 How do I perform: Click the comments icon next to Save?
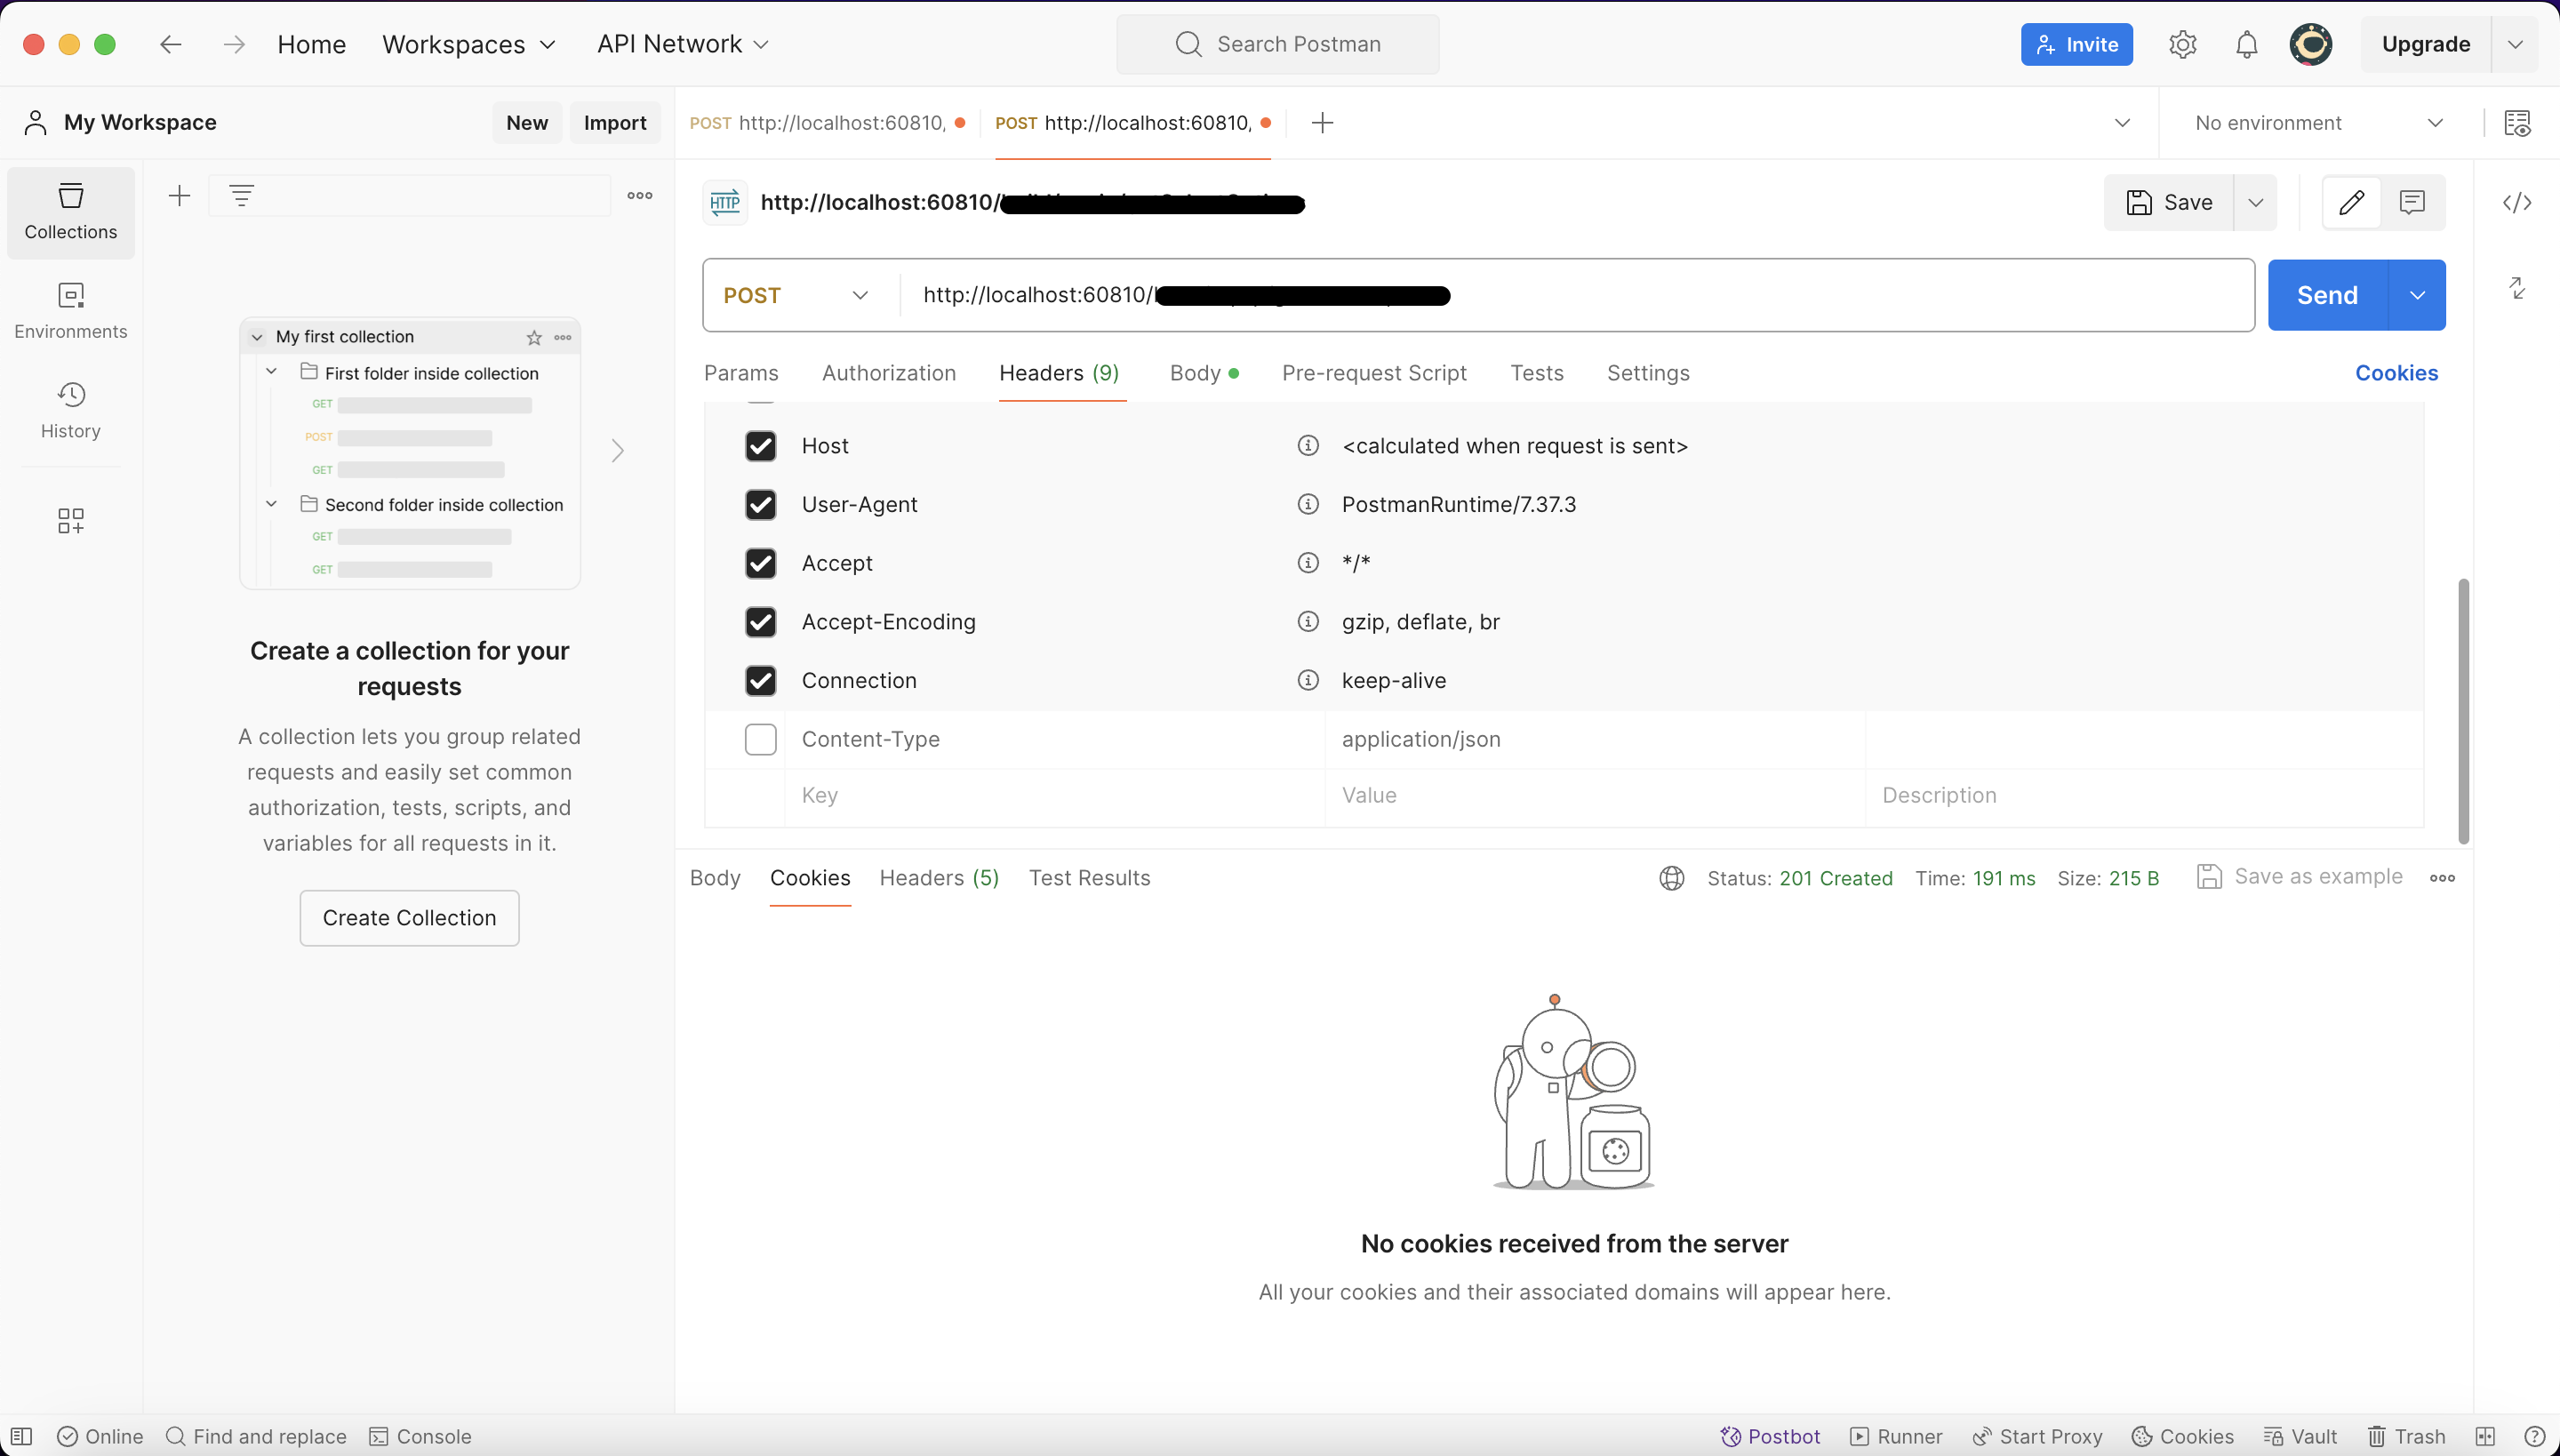[x=2412, y=203]
